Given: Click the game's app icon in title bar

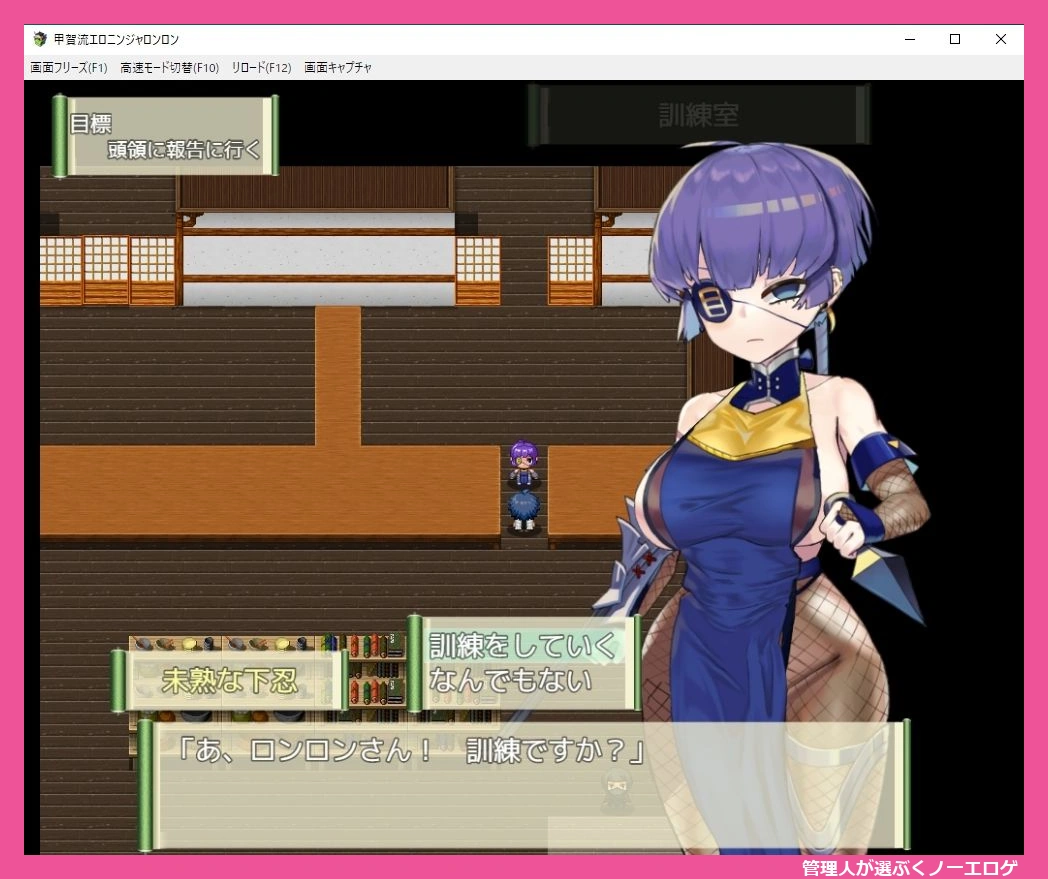Looking at the screenshot, I should tap(40, 40).
